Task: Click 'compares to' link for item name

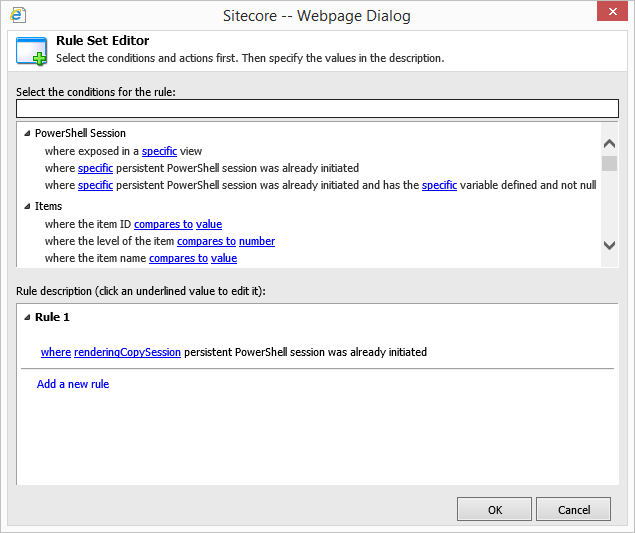Action: click(178, 258)
